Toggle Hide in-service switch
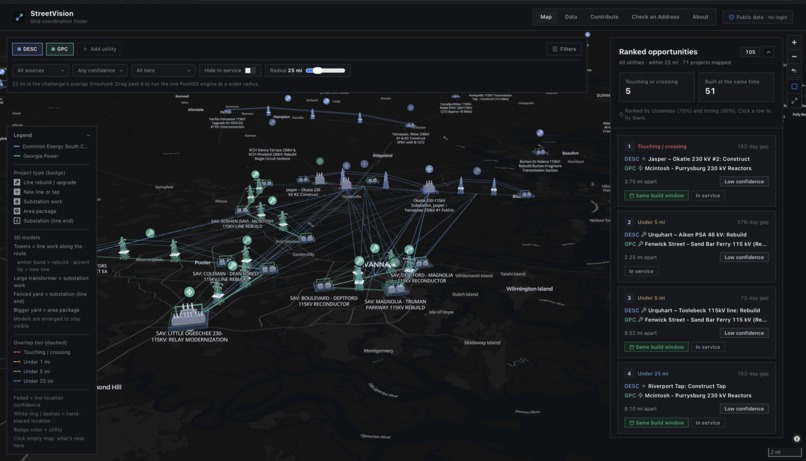The image size is (806, 461). (250, 70)
